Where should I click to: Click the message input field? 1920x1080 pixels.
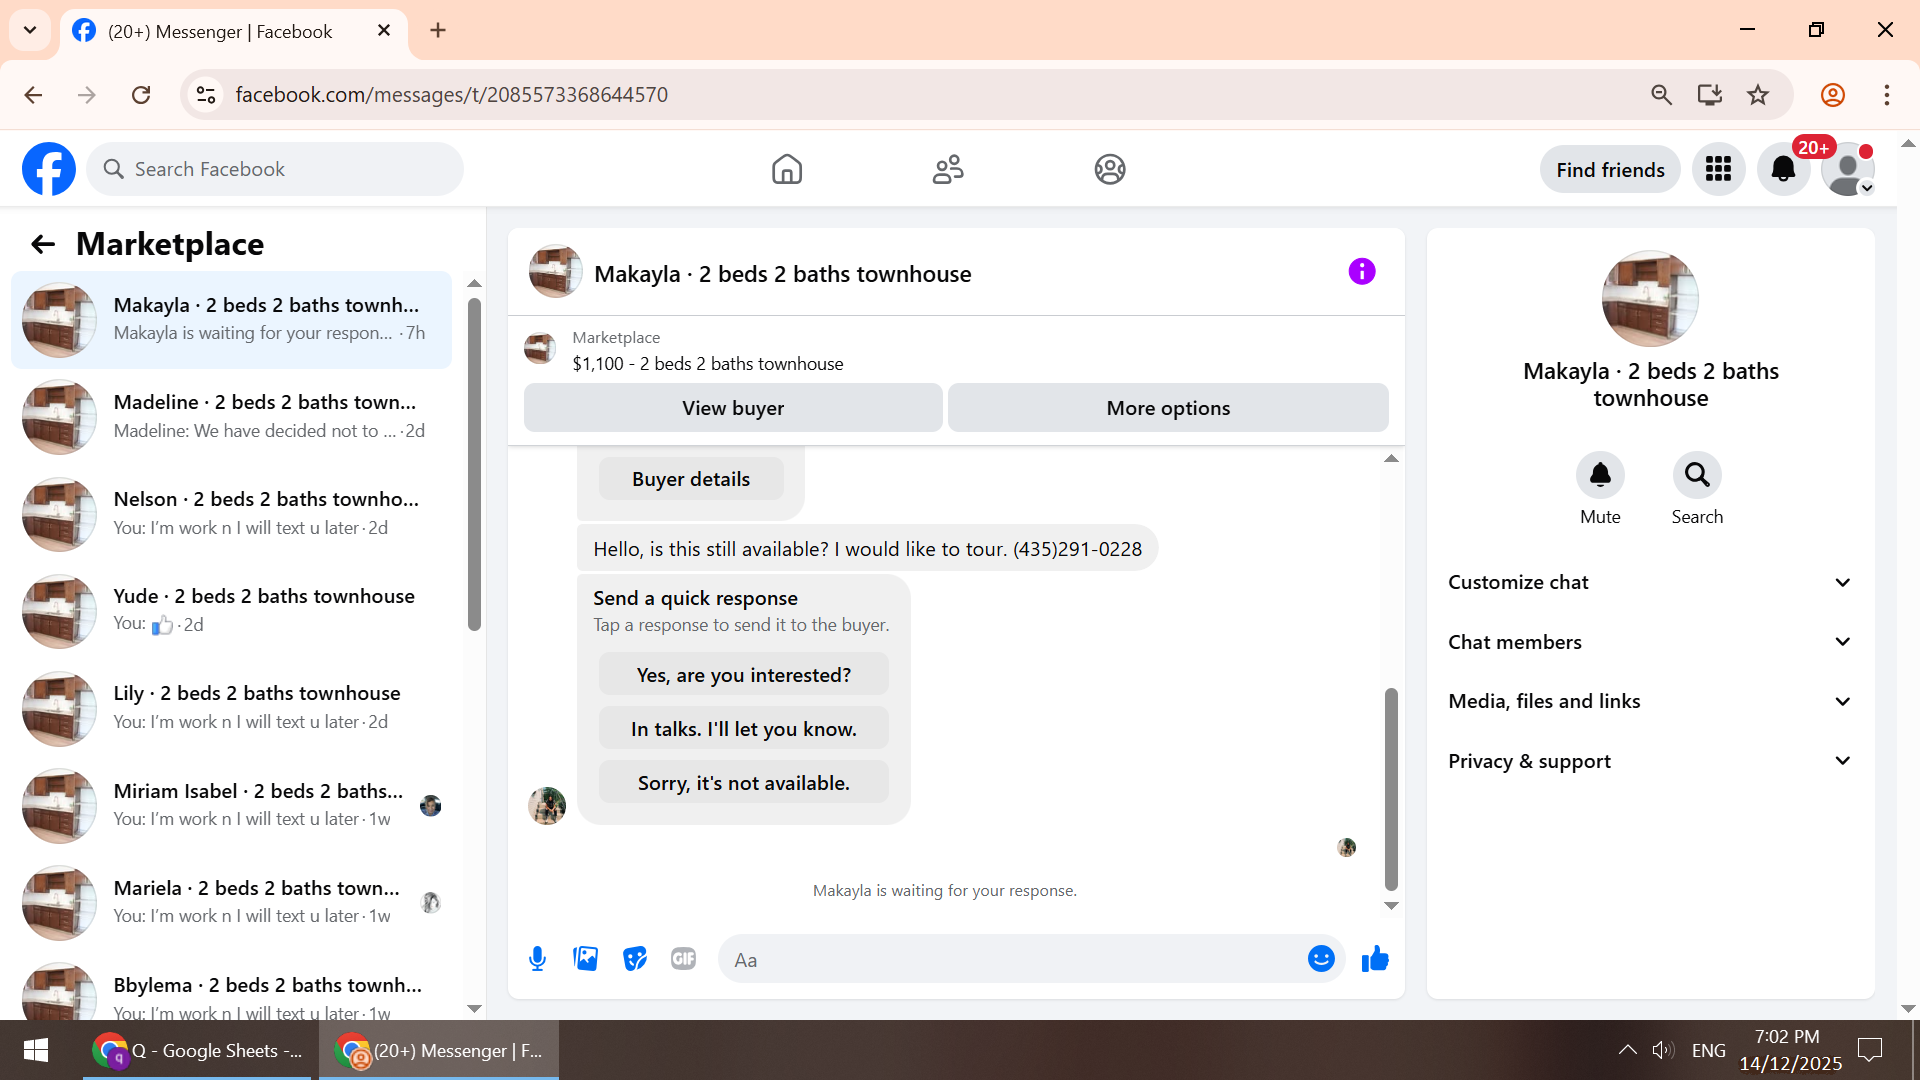click(x=1010, y=960)
